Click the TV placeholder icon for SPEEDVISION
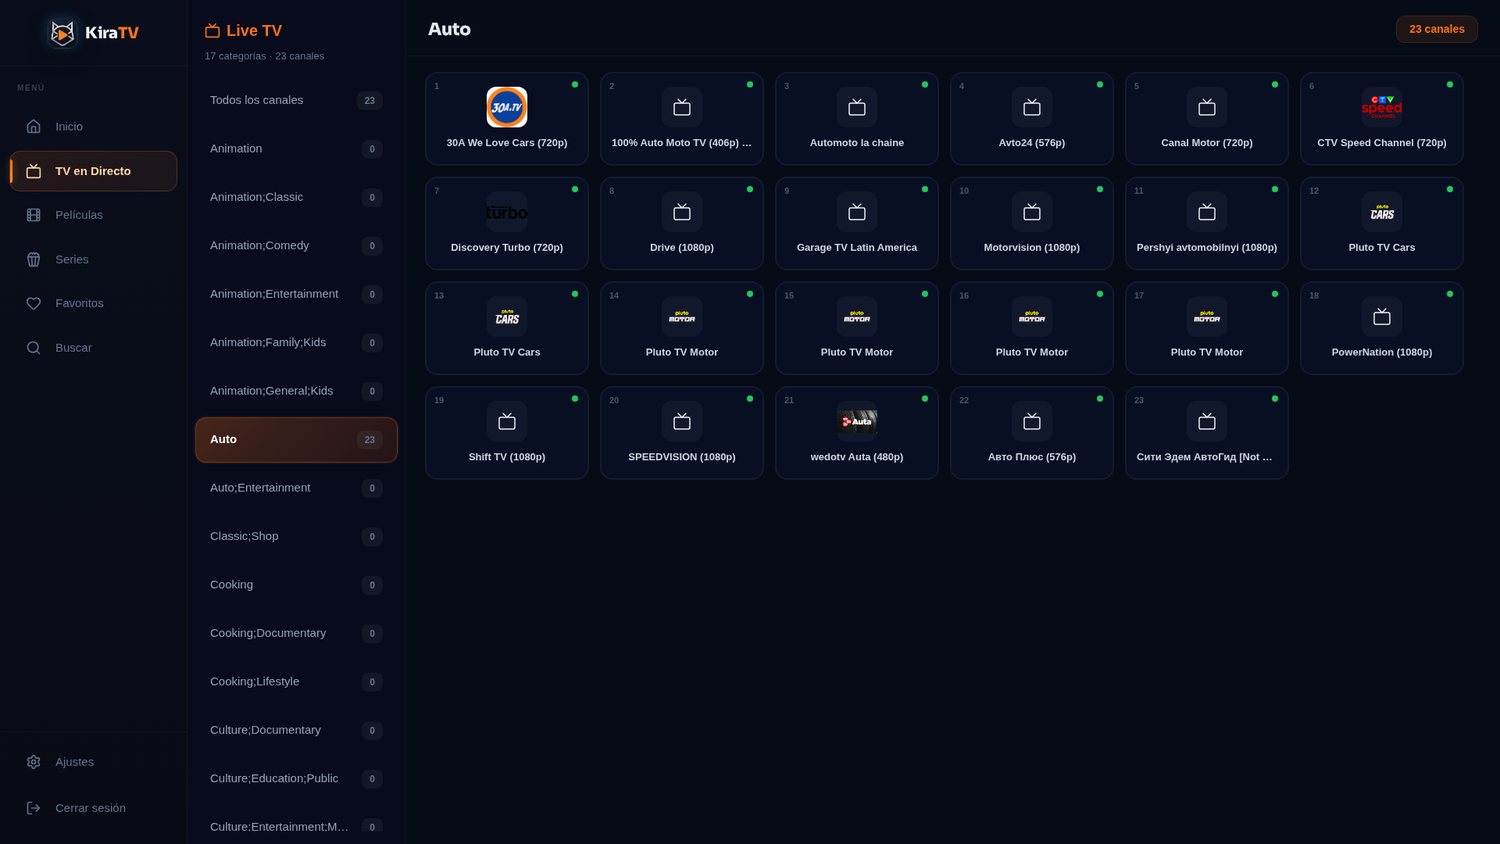Viewport: 1500px width, 844px height. [x=682, y=422]
